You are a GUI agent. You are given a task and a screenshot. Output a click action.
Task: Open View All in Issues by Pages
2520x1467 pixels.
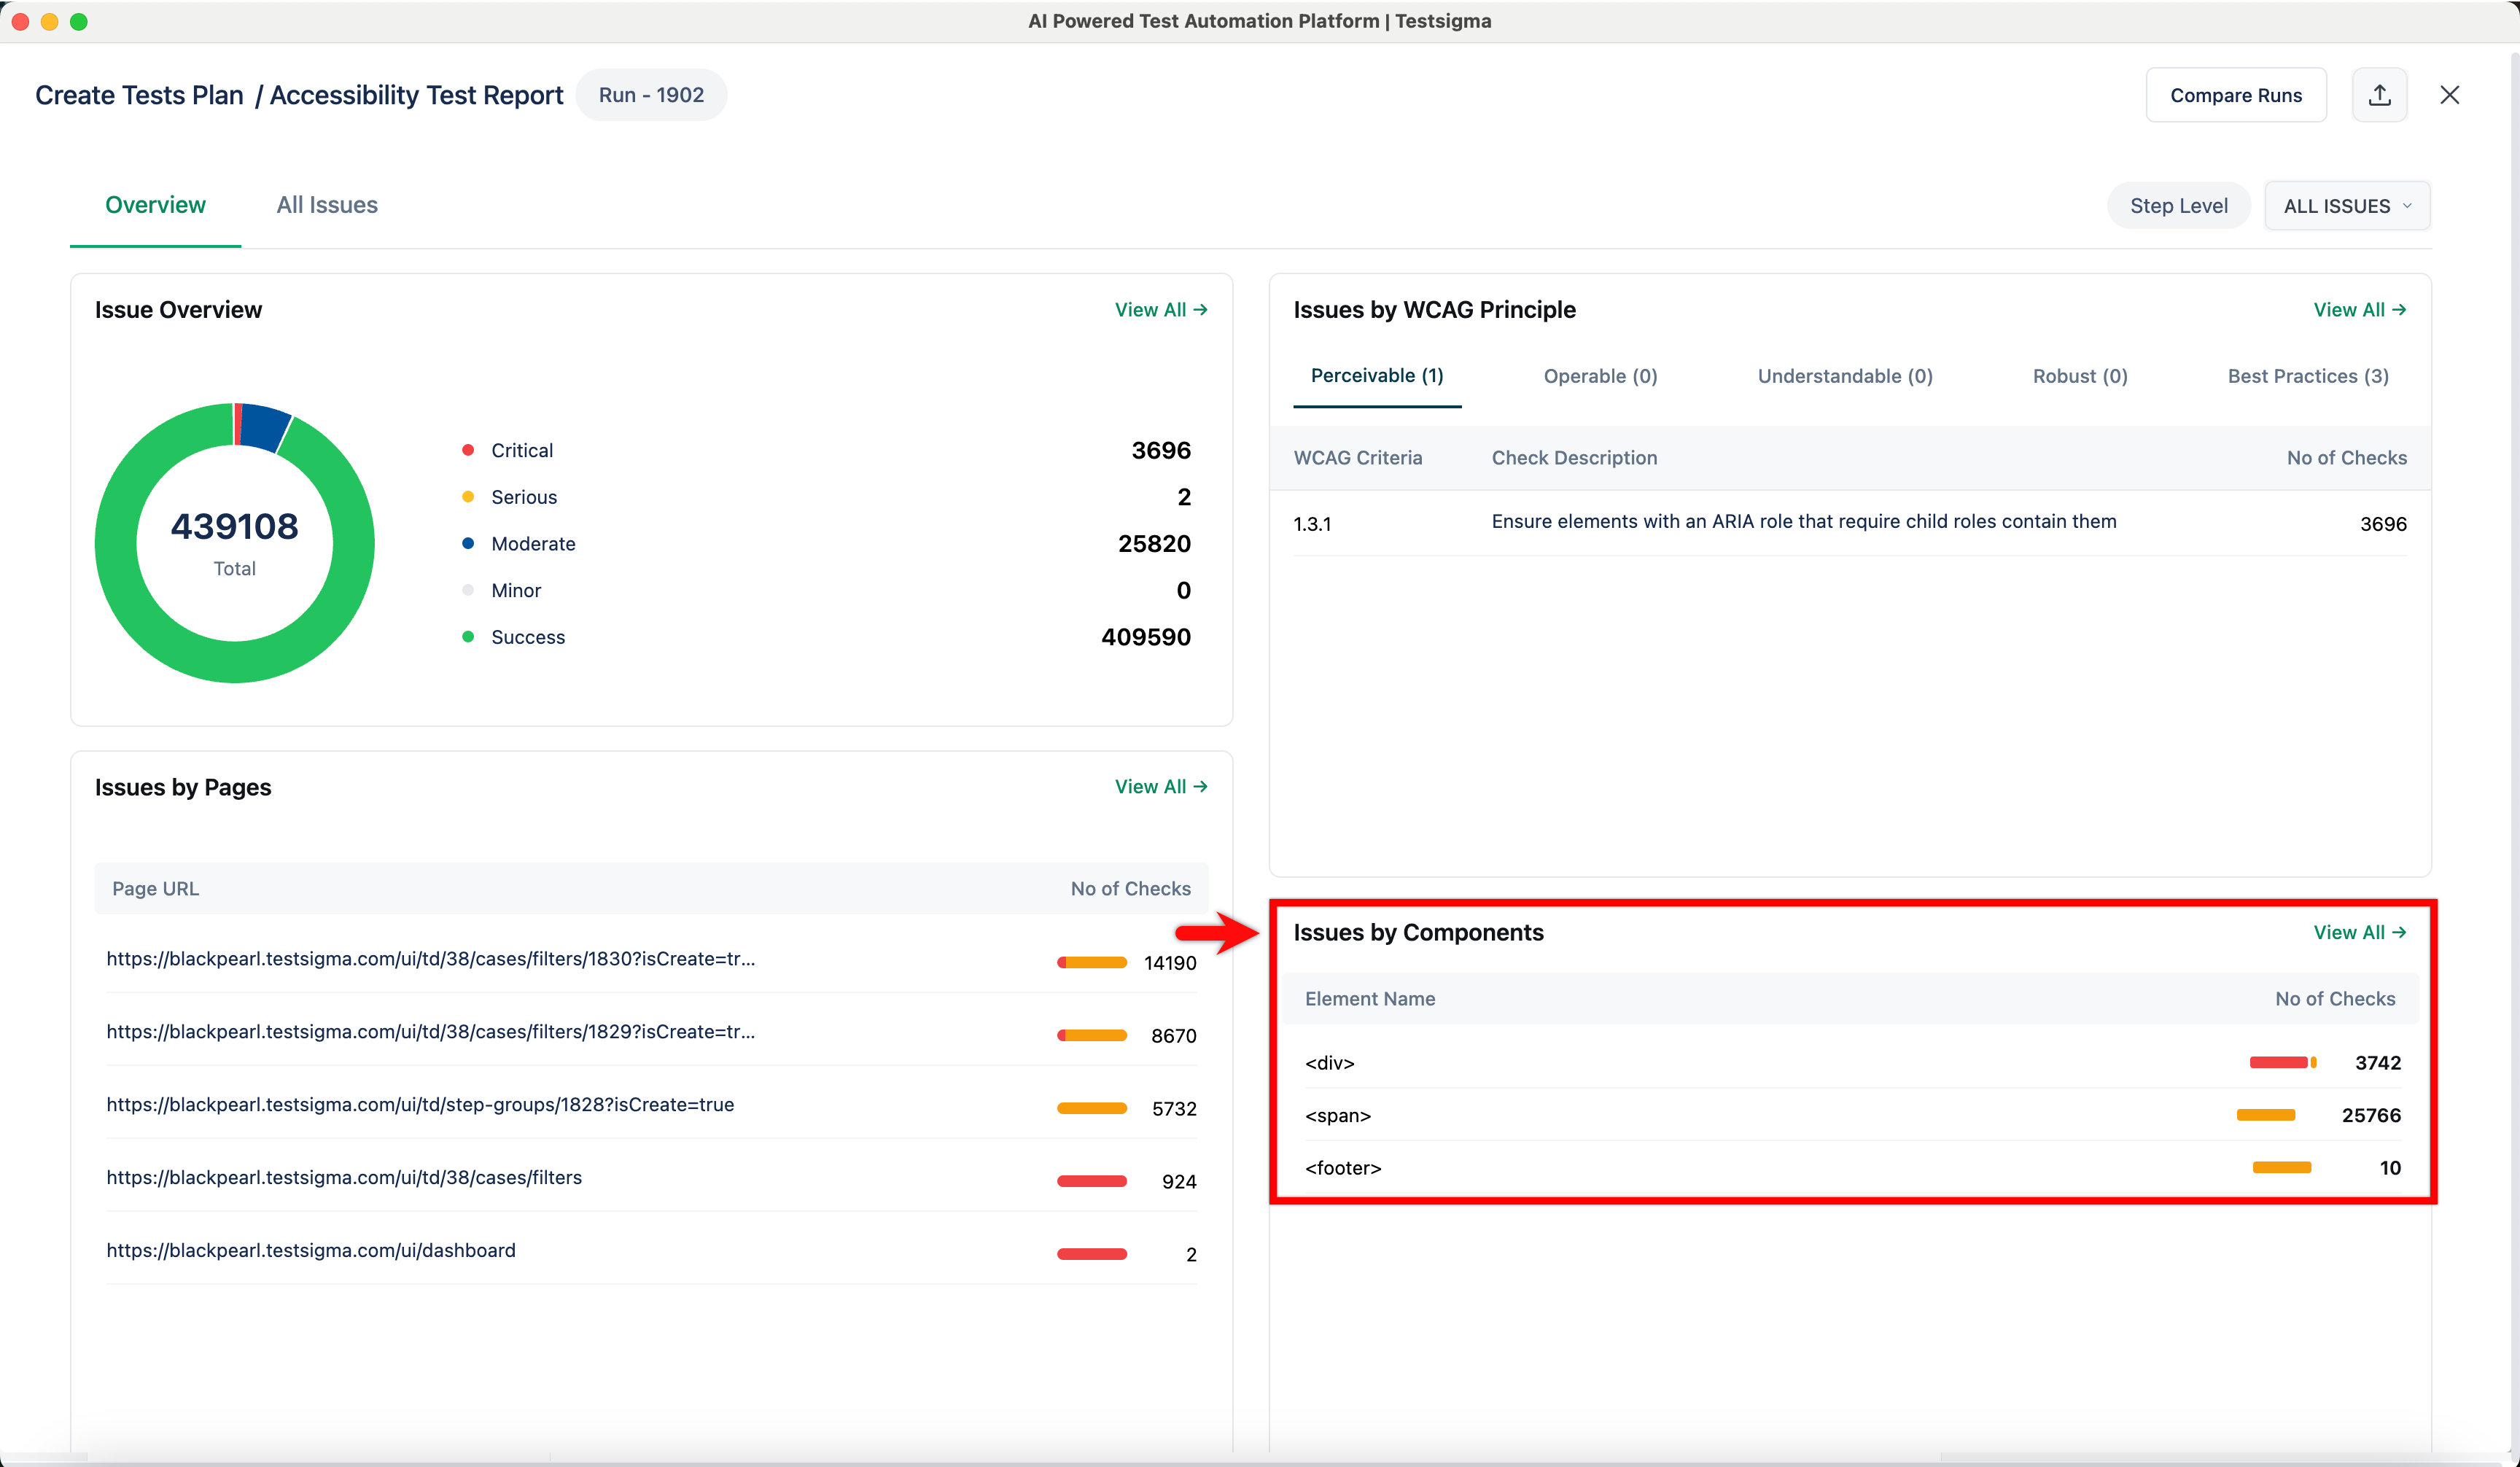click(x=1160, y=787)
